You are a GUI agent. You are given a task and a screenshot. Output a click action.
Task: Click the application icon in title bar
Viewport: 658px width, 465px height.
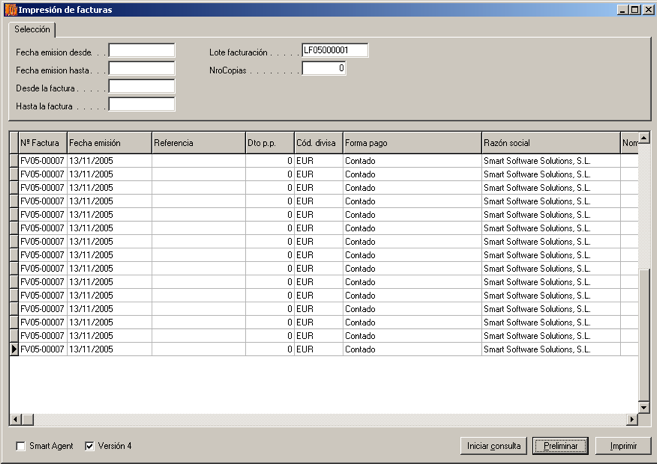tap(11, 9)
